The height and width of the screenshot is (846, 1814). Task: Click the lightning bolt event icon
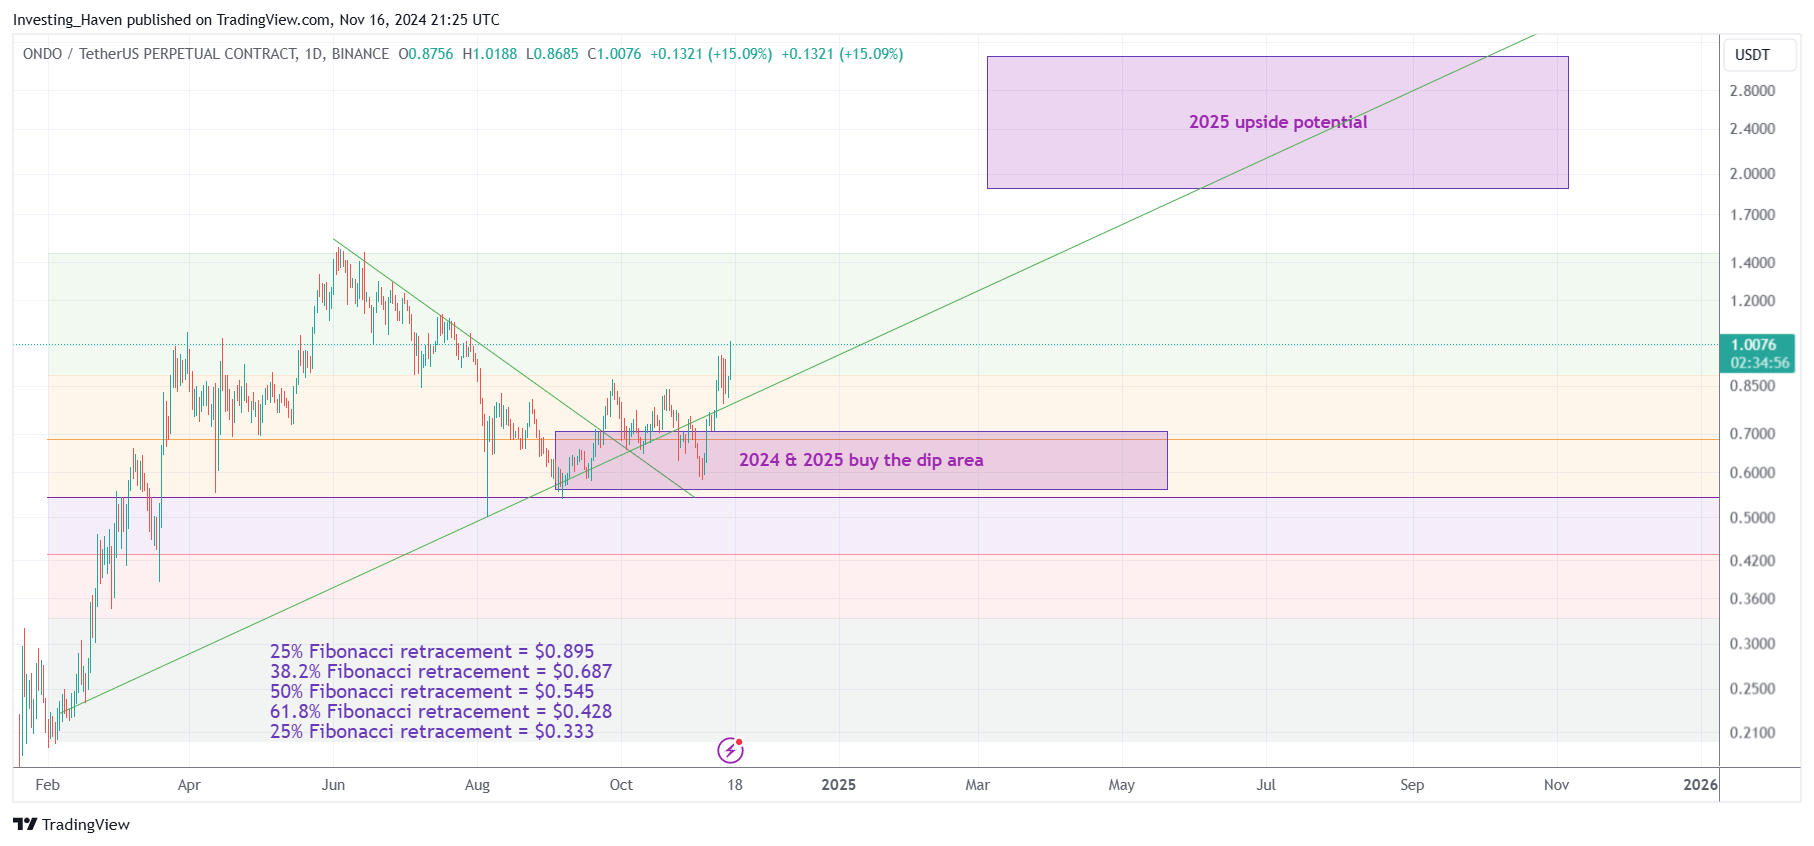pyautogui.click(x=731, y=750)
